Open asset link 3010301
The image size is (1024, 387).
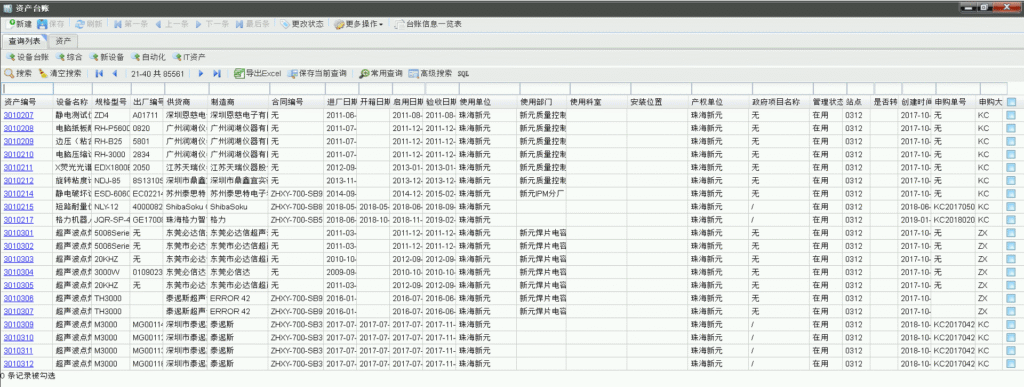coord(19,233)
